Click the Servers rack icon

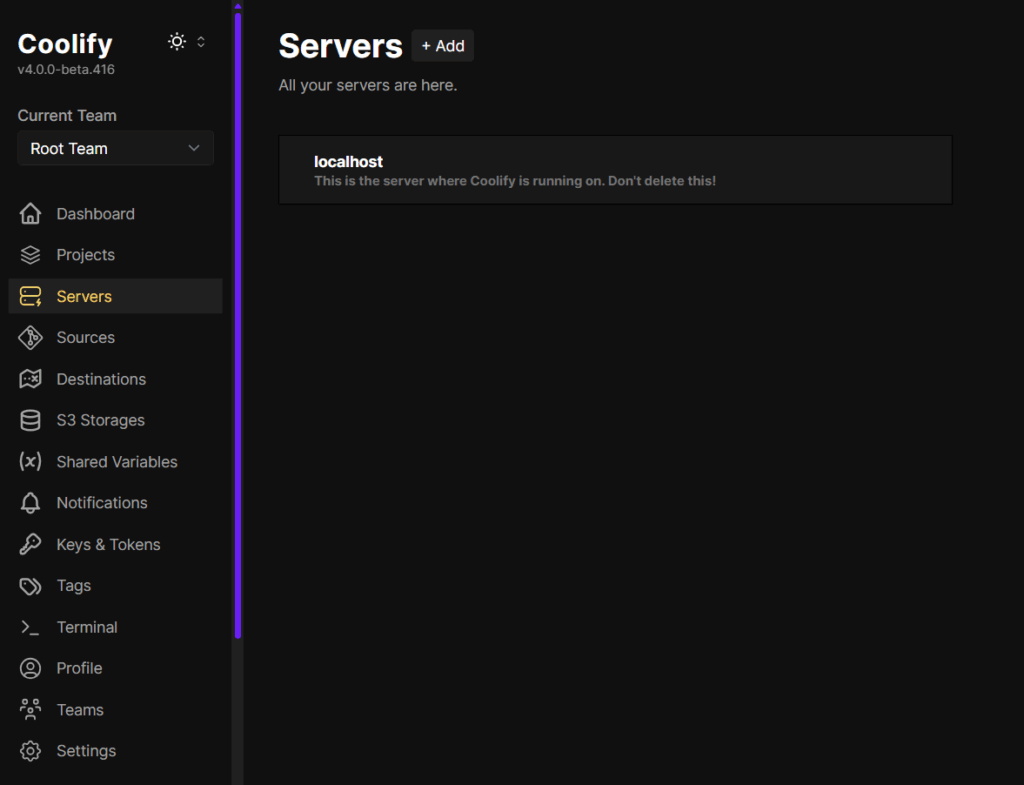(30, 296)
